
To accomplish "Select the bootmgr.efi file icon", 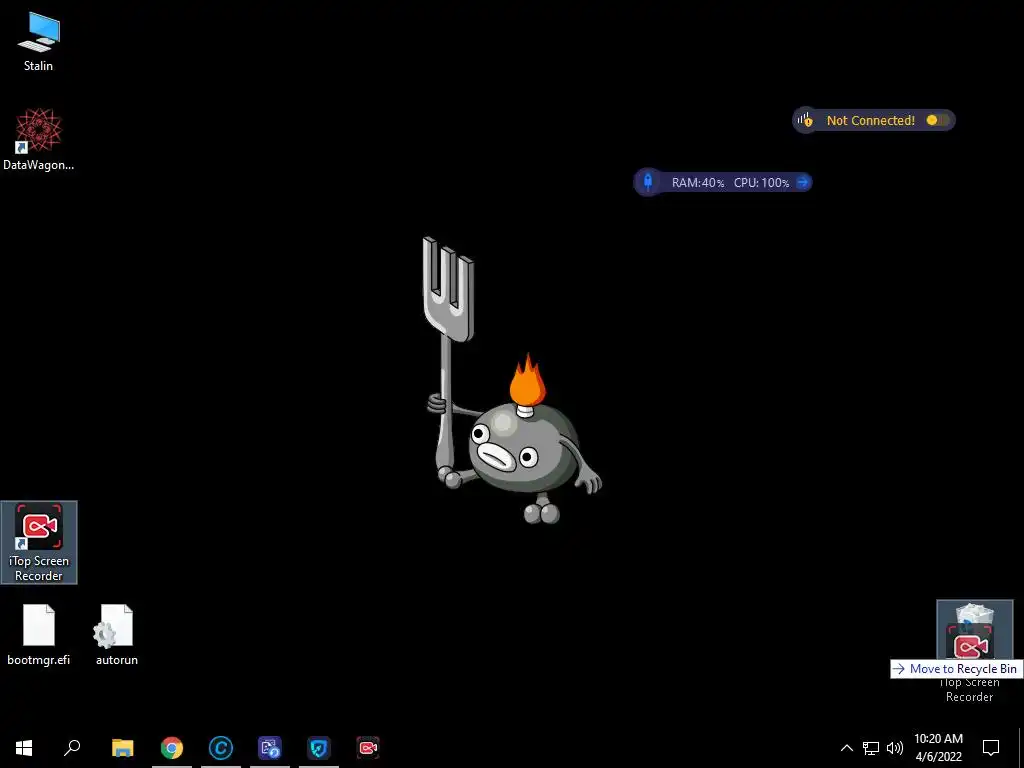I will click(x=39, y=635).
